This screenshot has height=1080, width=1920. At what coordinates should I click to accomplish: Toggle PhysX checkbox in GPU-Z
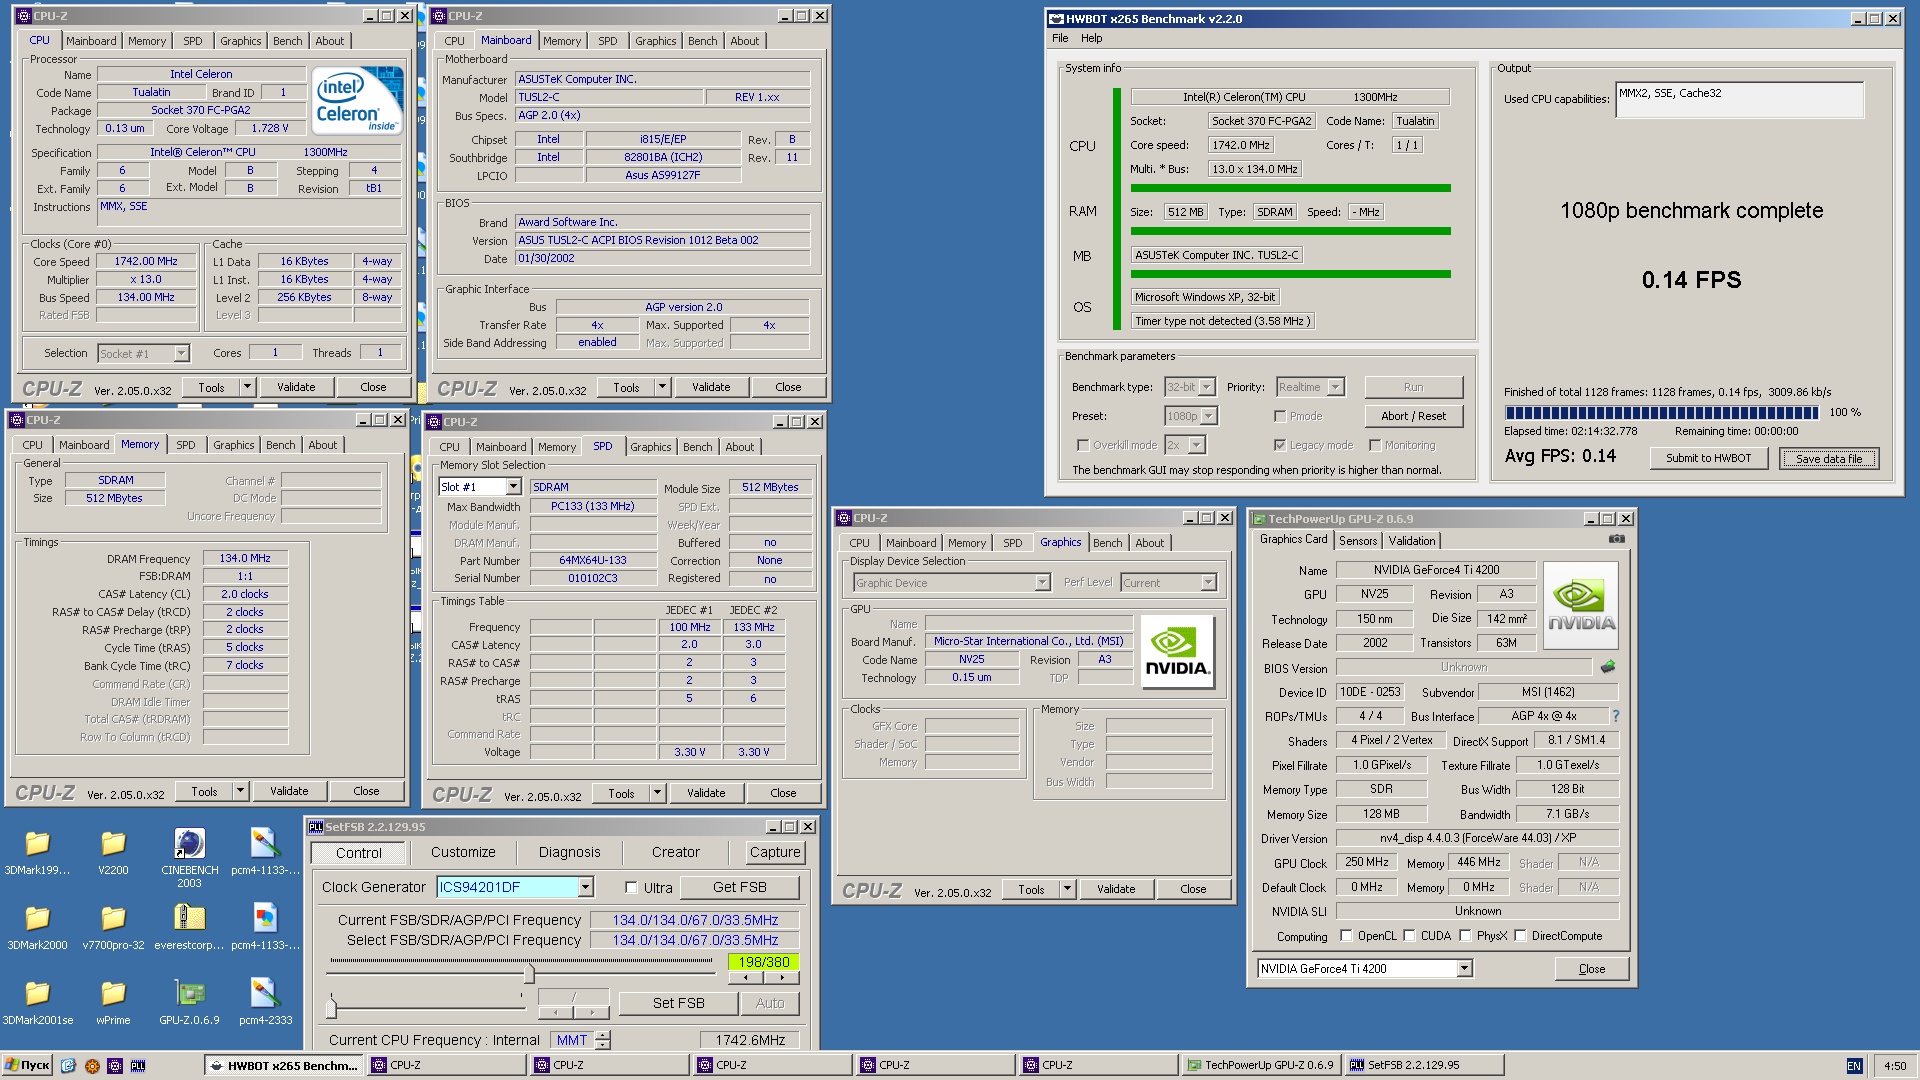[x=1465, y=936]
